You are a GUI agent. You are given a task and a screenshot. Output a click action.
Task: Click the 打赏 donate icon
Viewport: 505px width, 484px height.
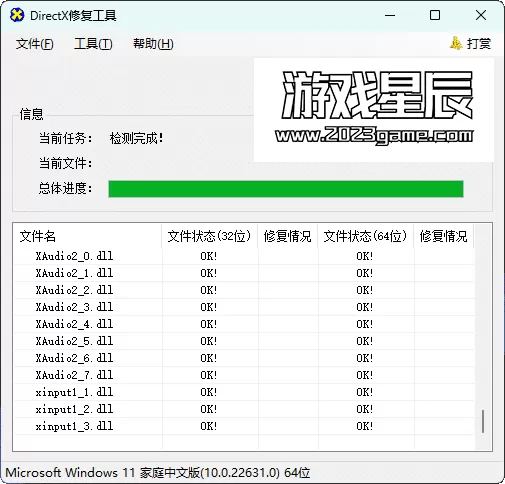coord(456,43)
